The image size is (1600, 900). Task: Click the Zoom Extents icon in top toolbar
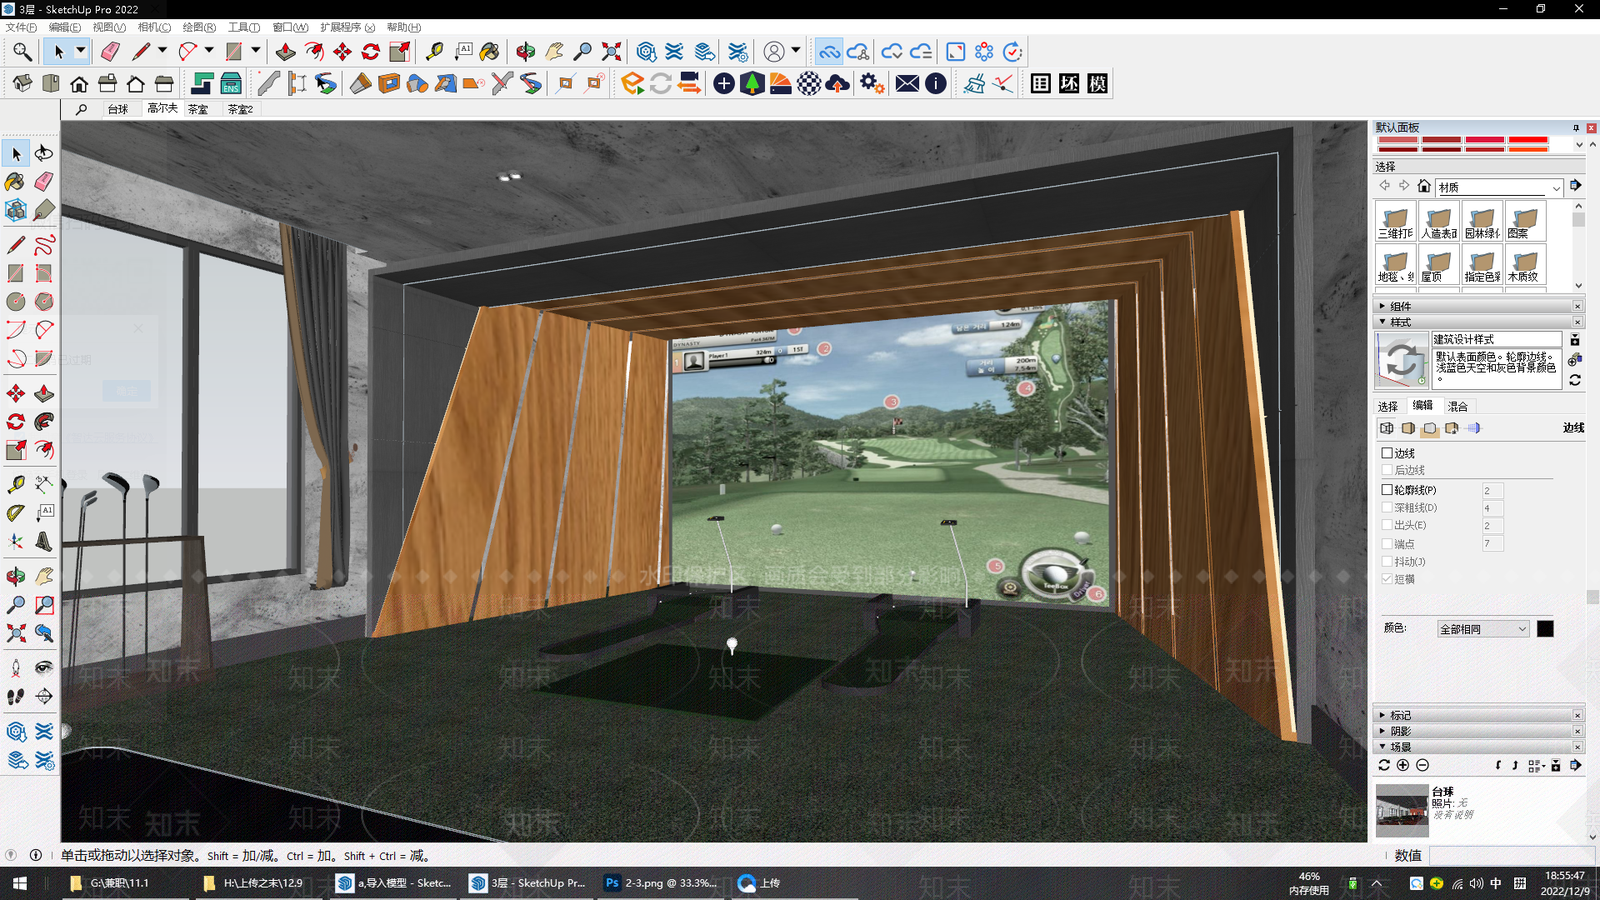pos(612,51)
